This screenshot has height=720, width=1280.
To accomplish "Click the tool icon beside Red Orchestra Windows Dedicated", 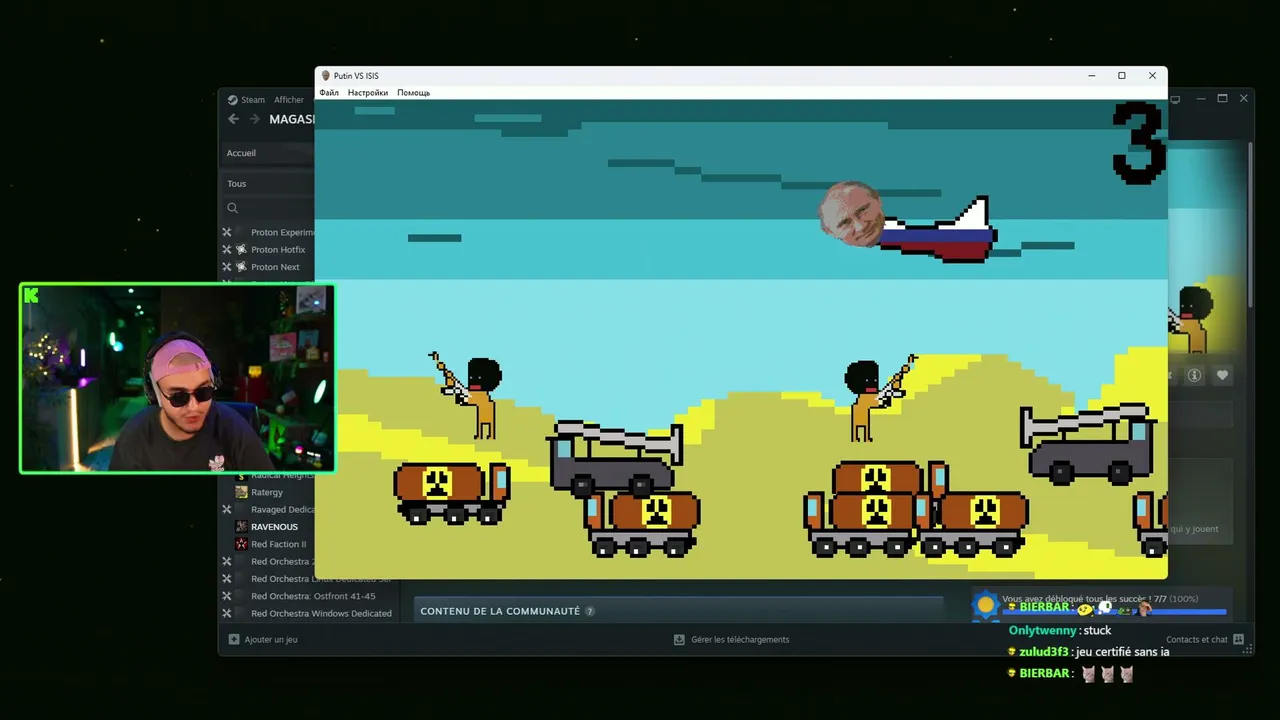I will coord(227,613).
